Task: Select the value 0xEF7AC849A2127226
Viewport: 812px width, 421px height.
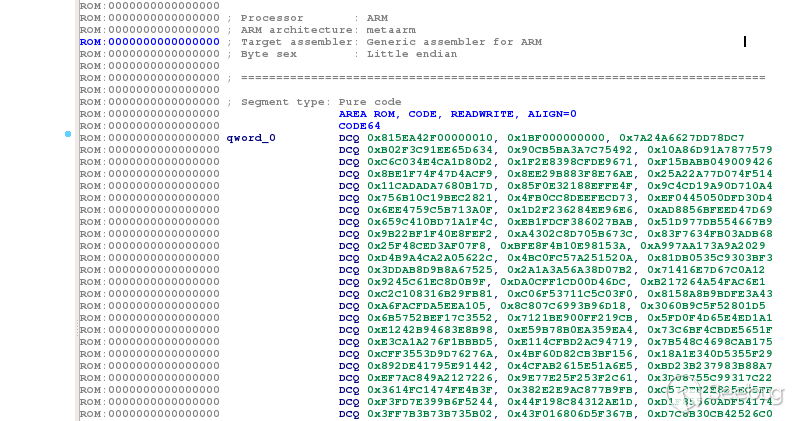Action: (430, 378)
